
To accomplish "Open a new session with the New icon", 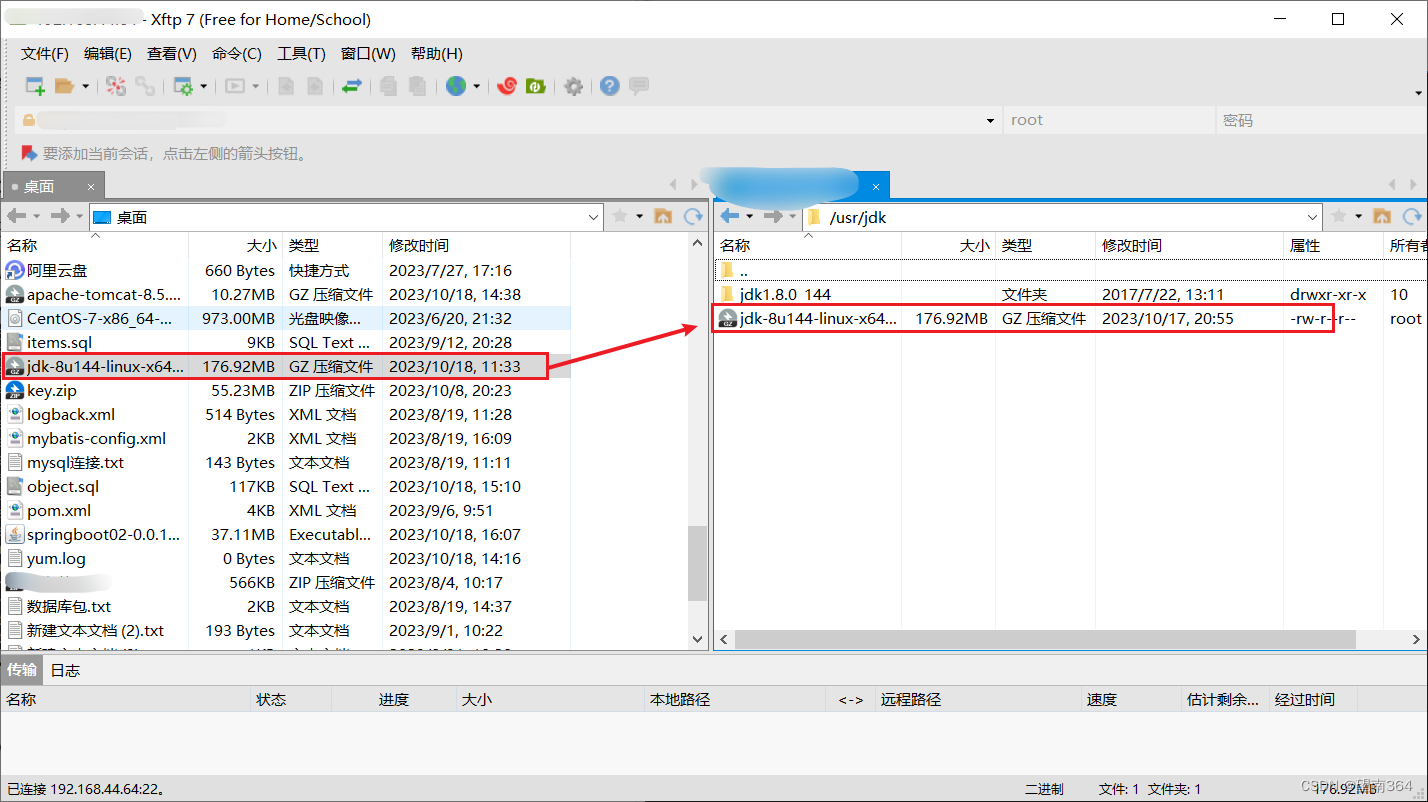I will pos(34,86).
